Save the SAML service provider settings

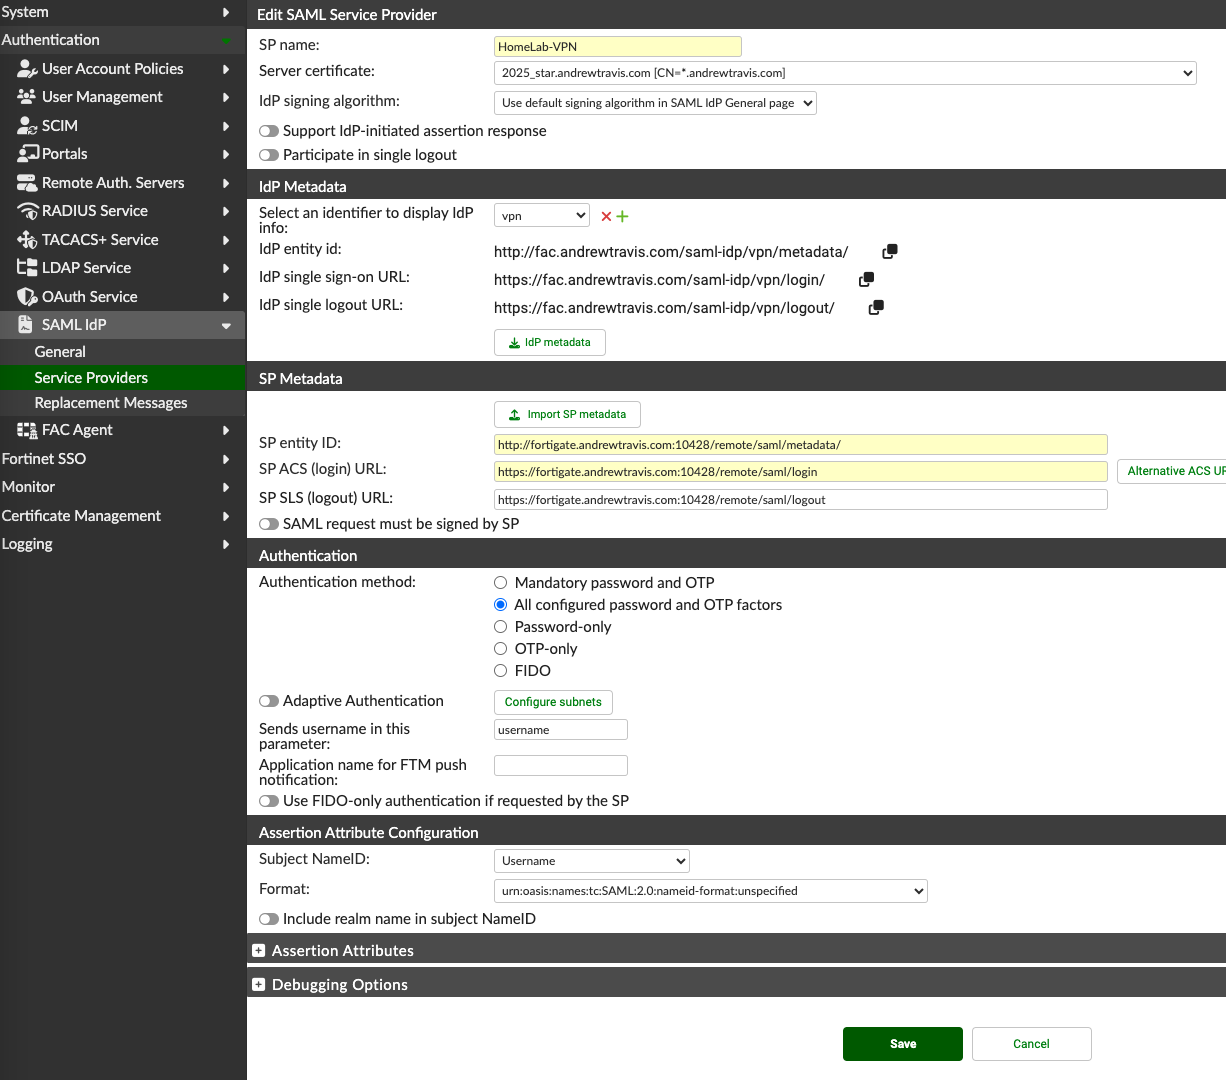(902, 1043)
